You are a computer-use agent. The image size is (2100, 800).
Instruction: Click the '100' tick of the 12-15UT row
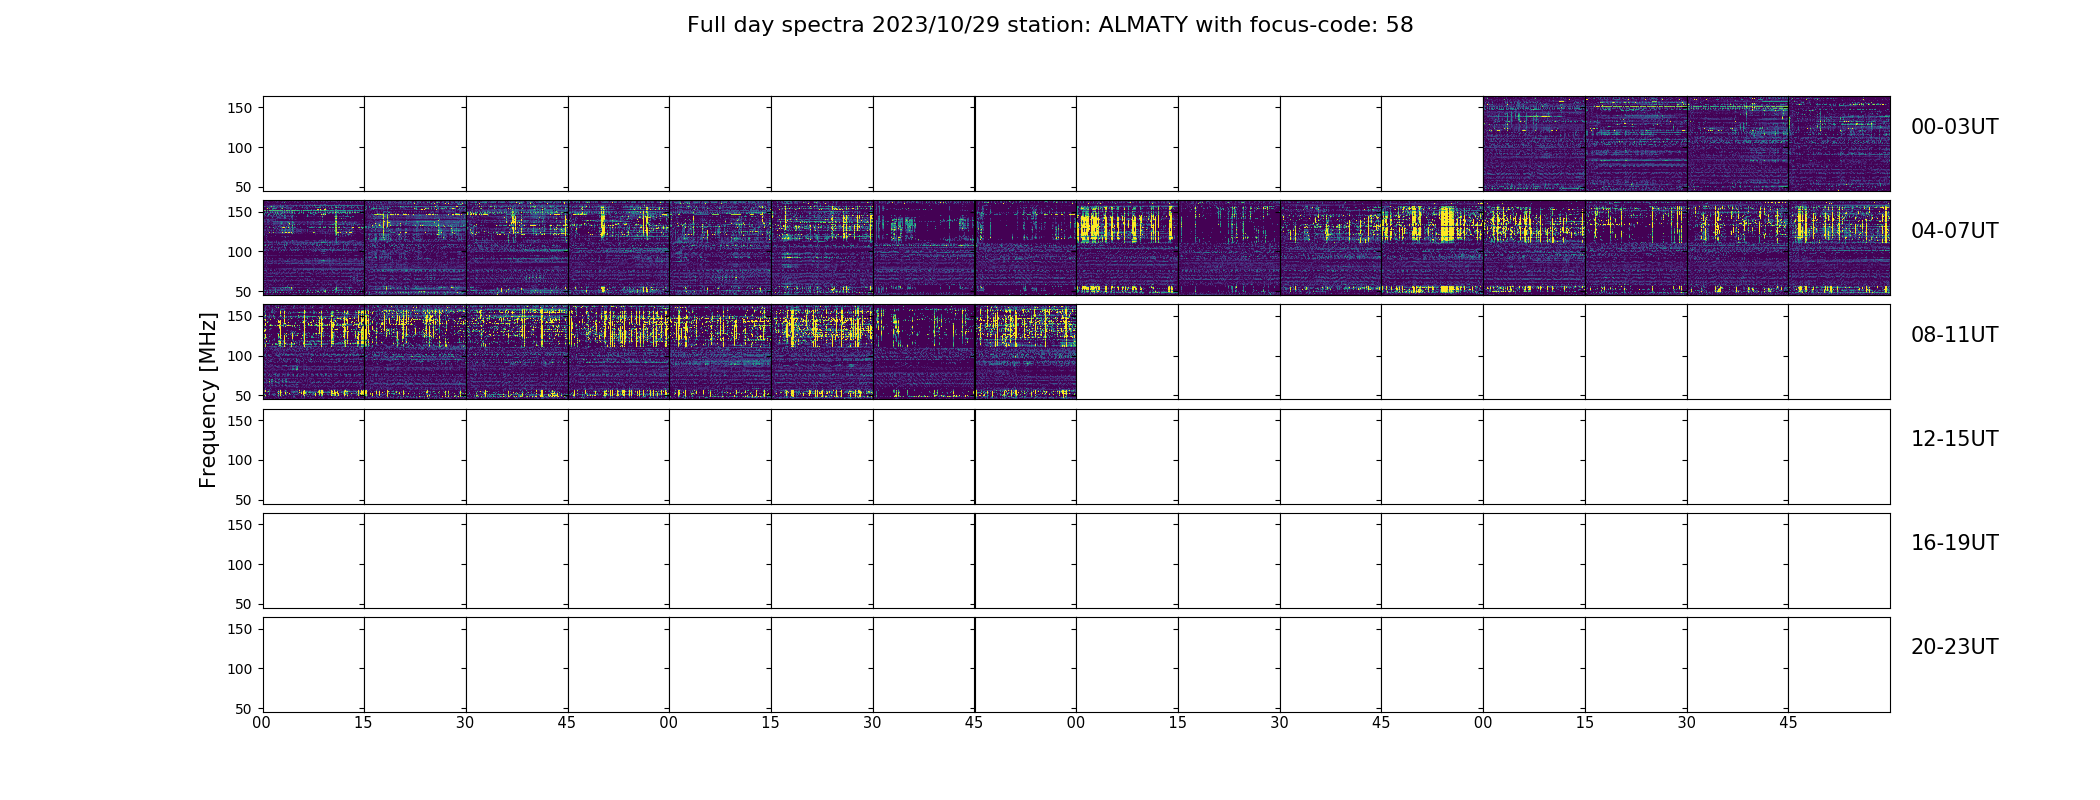(240, 460)
